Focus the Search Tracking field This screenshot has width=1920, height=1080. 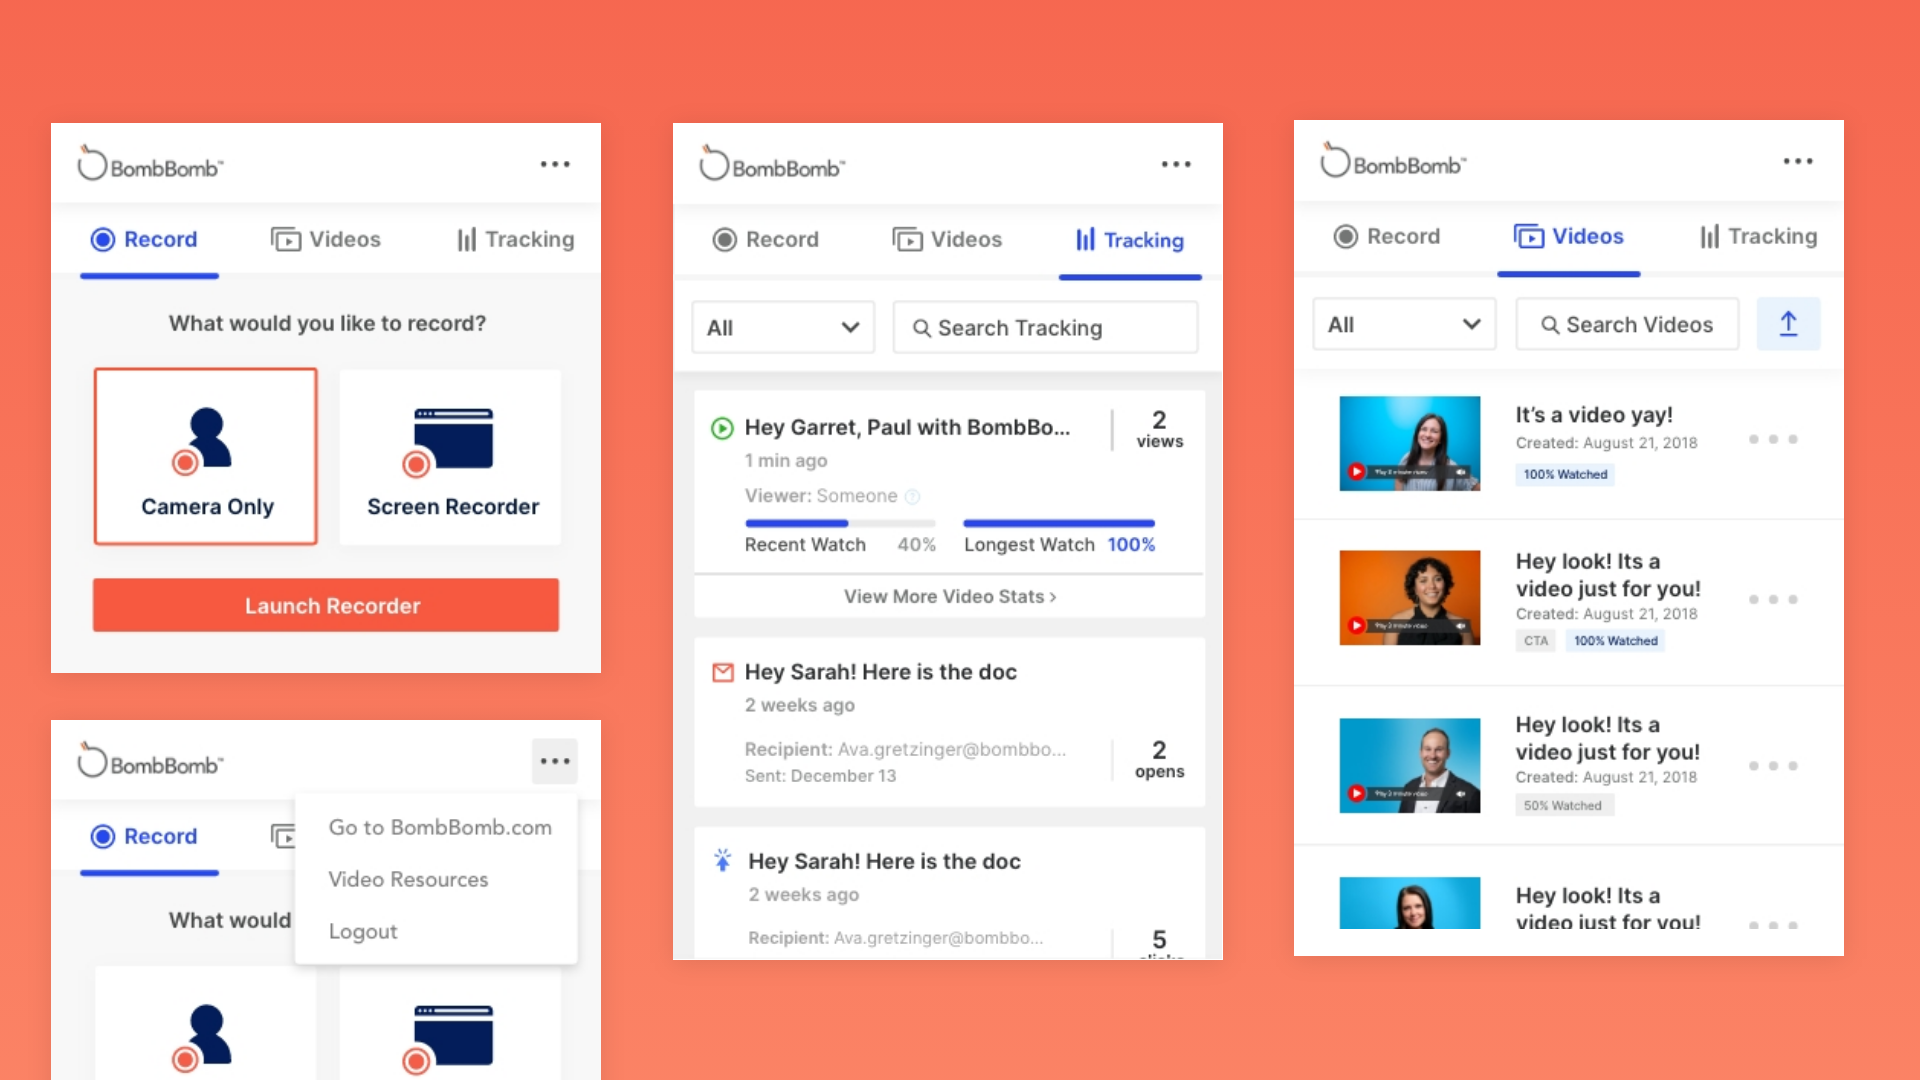pyautogui.click(x=1045, y=327)
